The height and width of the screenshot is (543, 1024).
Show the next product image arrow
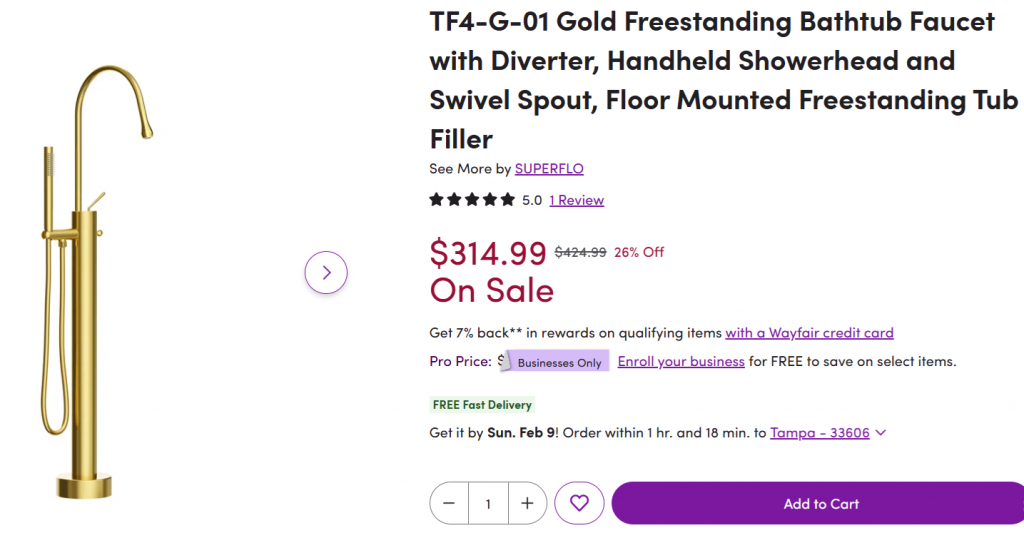click(x=326, y=272)
